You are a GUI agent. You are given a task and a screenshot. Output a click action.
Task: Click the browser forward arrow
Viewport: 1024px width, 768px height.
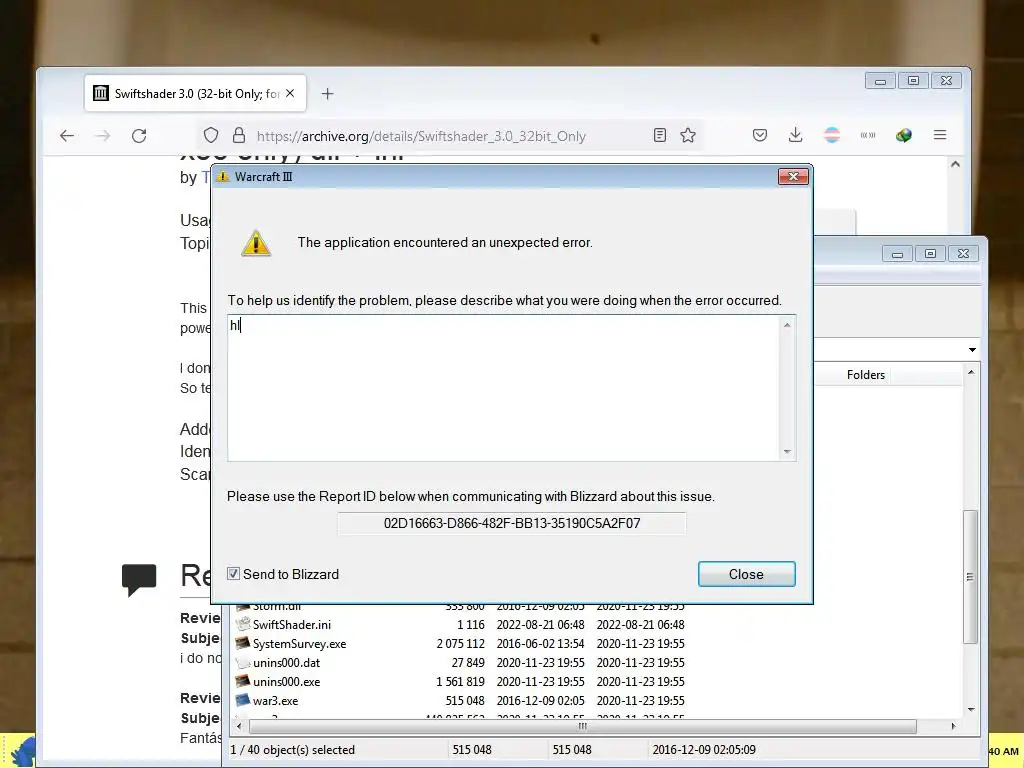point(103,136)
